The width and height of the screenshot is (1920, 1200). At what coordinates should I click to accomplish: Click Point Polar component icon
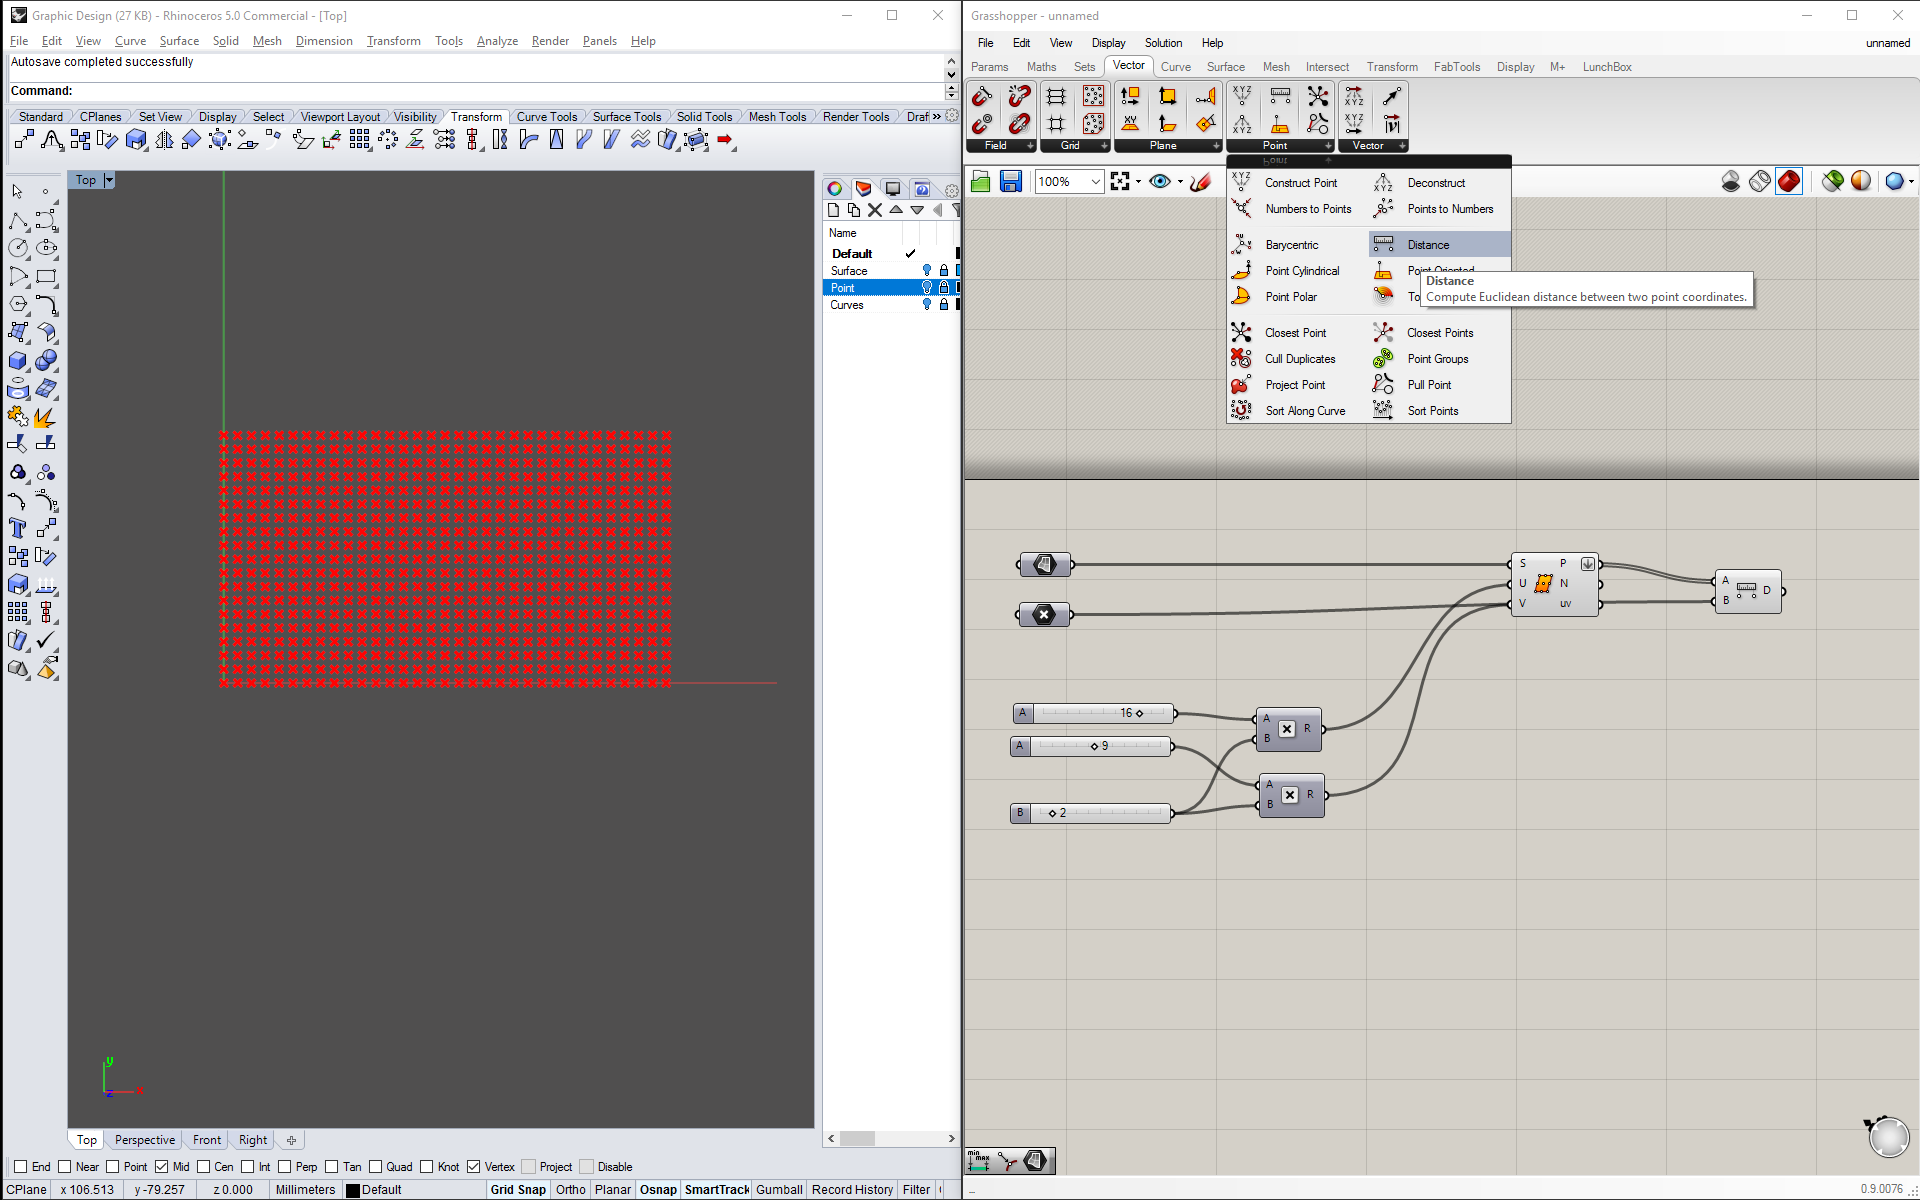1241,297
